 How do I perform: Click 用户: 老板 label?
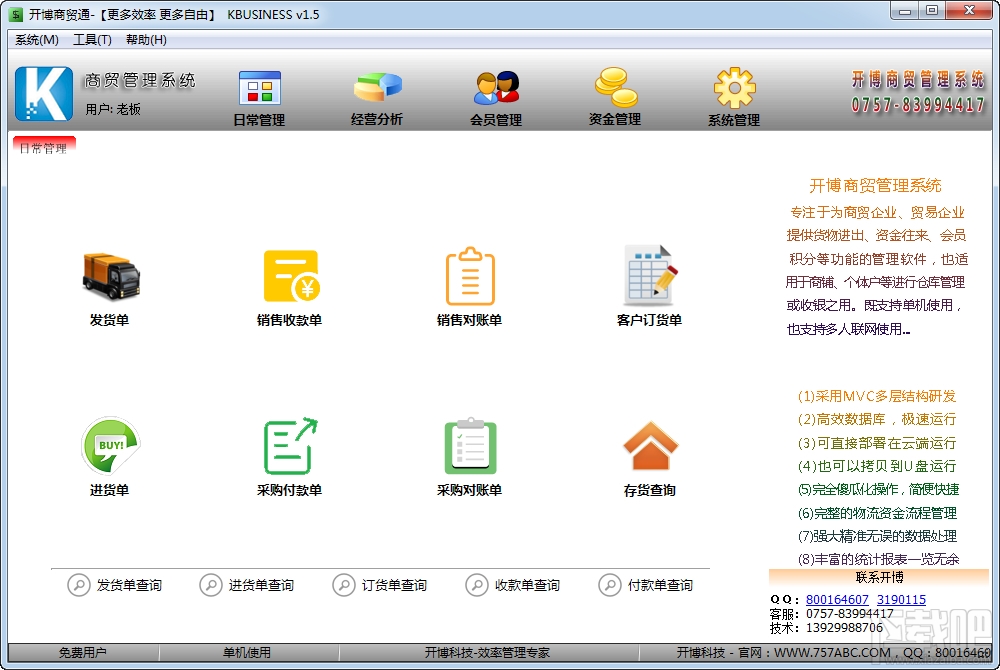[x=113, y=110]
